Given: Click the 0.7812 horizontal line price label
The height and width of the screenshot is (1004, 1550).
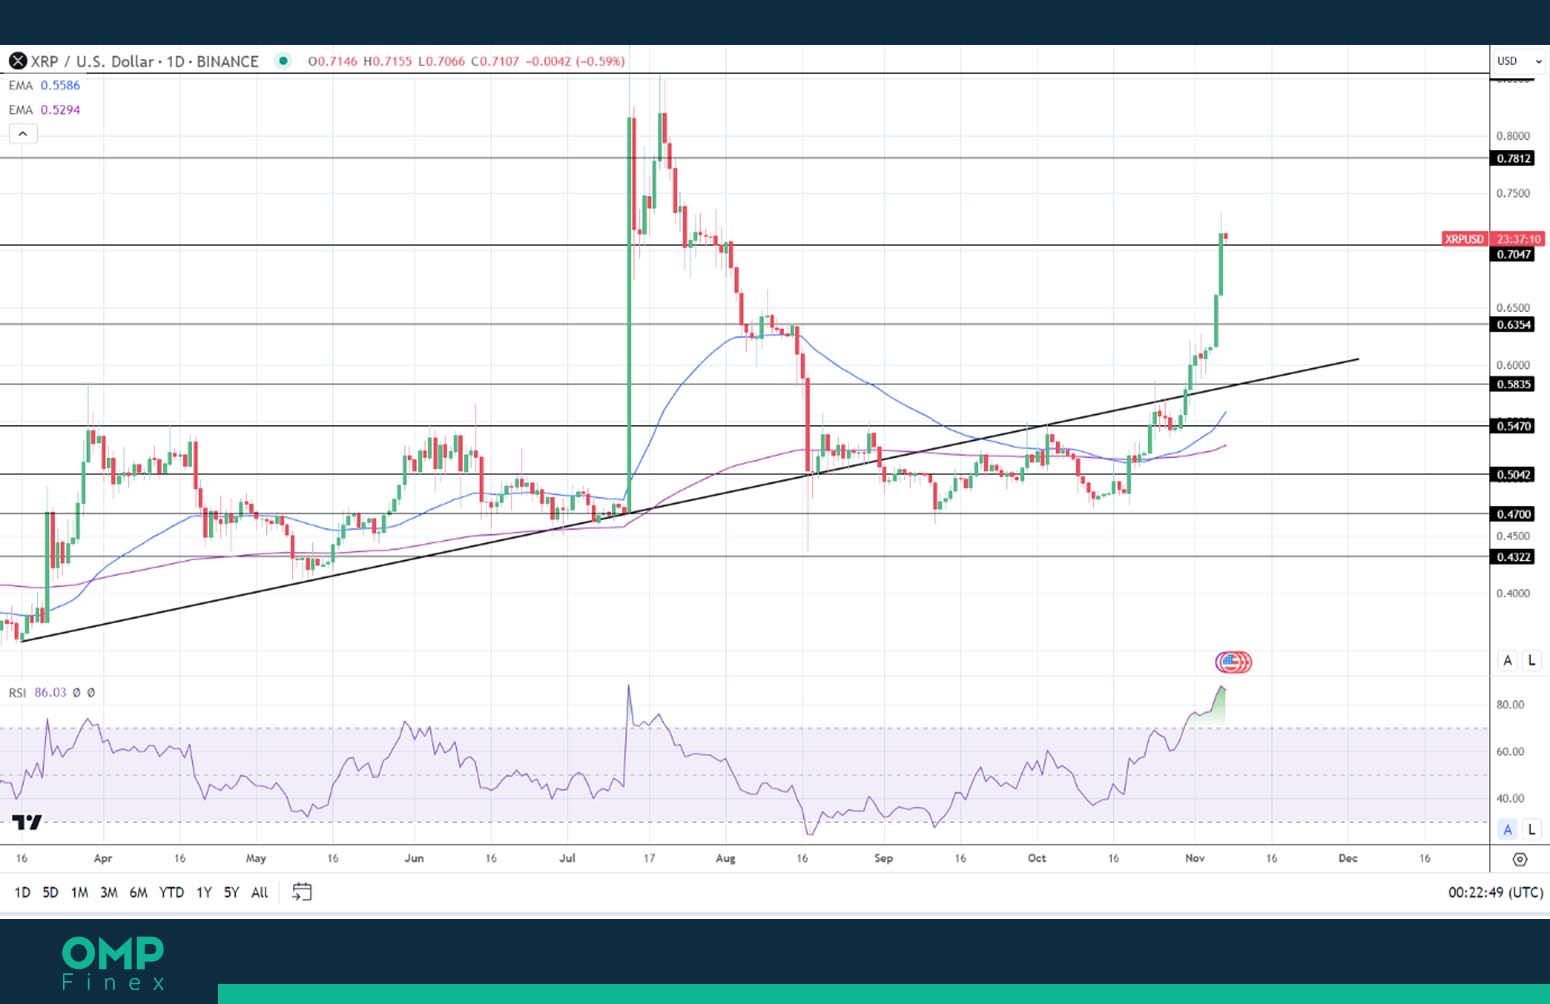Looking at the screenshot, I should tap(1512, 158).
